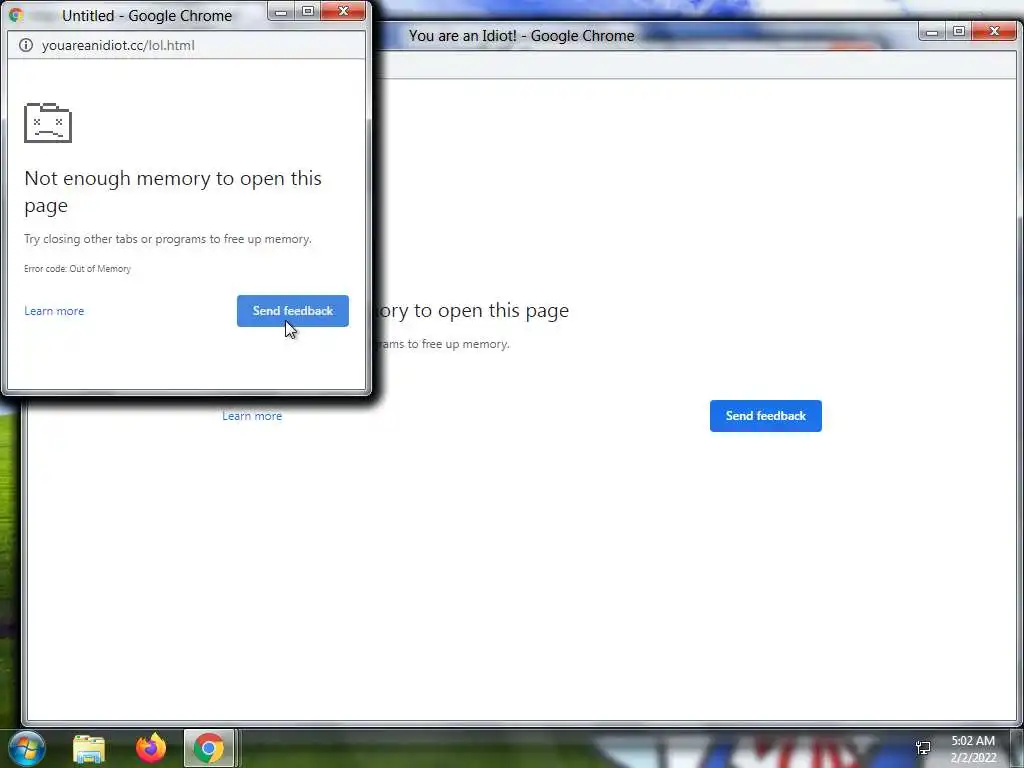Close the Untitled Chrome window
The image size is (1024, 768).
tap(343, 11)
